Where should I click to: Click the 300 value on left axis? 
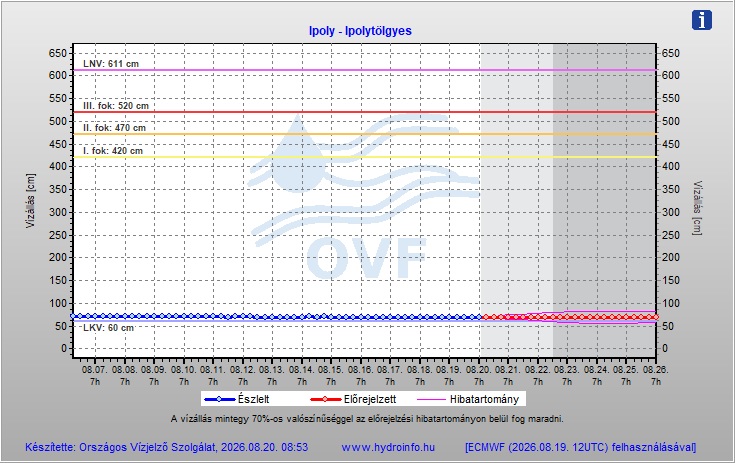(x=58, y=212)
